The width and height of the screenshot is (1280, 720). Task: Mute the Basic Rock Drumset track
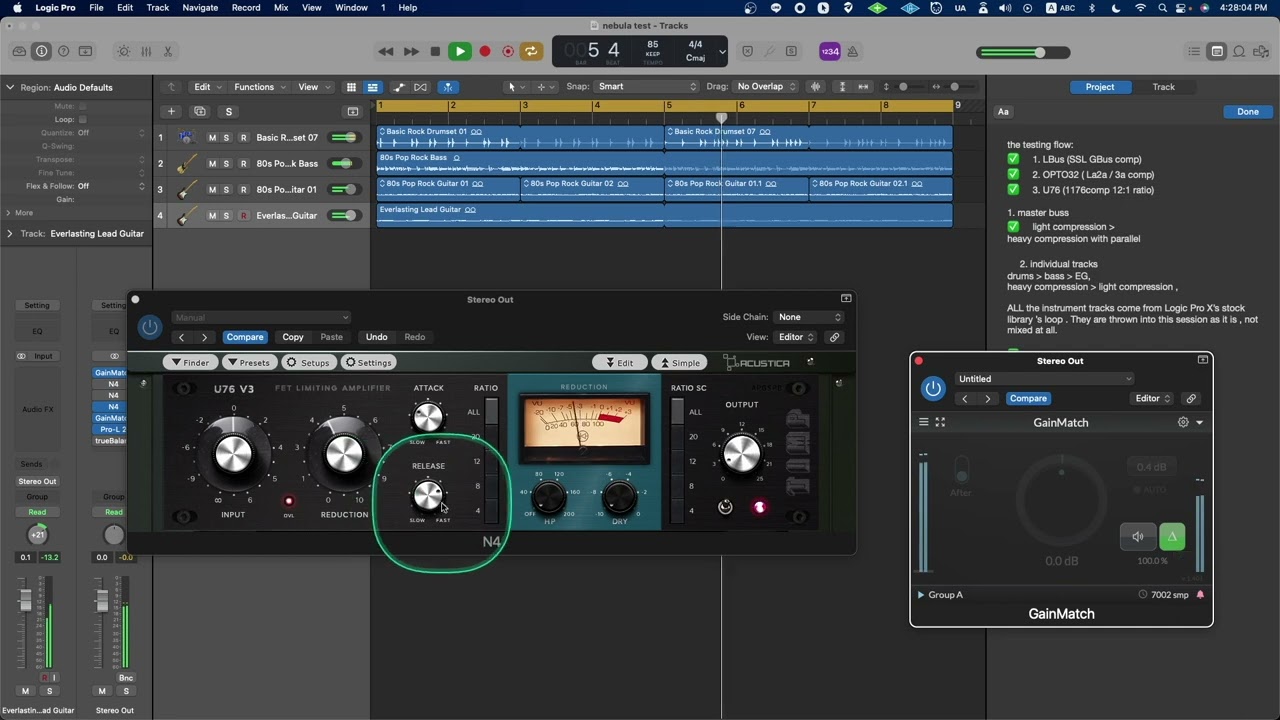pyautogui.click(x=212, y=137)
